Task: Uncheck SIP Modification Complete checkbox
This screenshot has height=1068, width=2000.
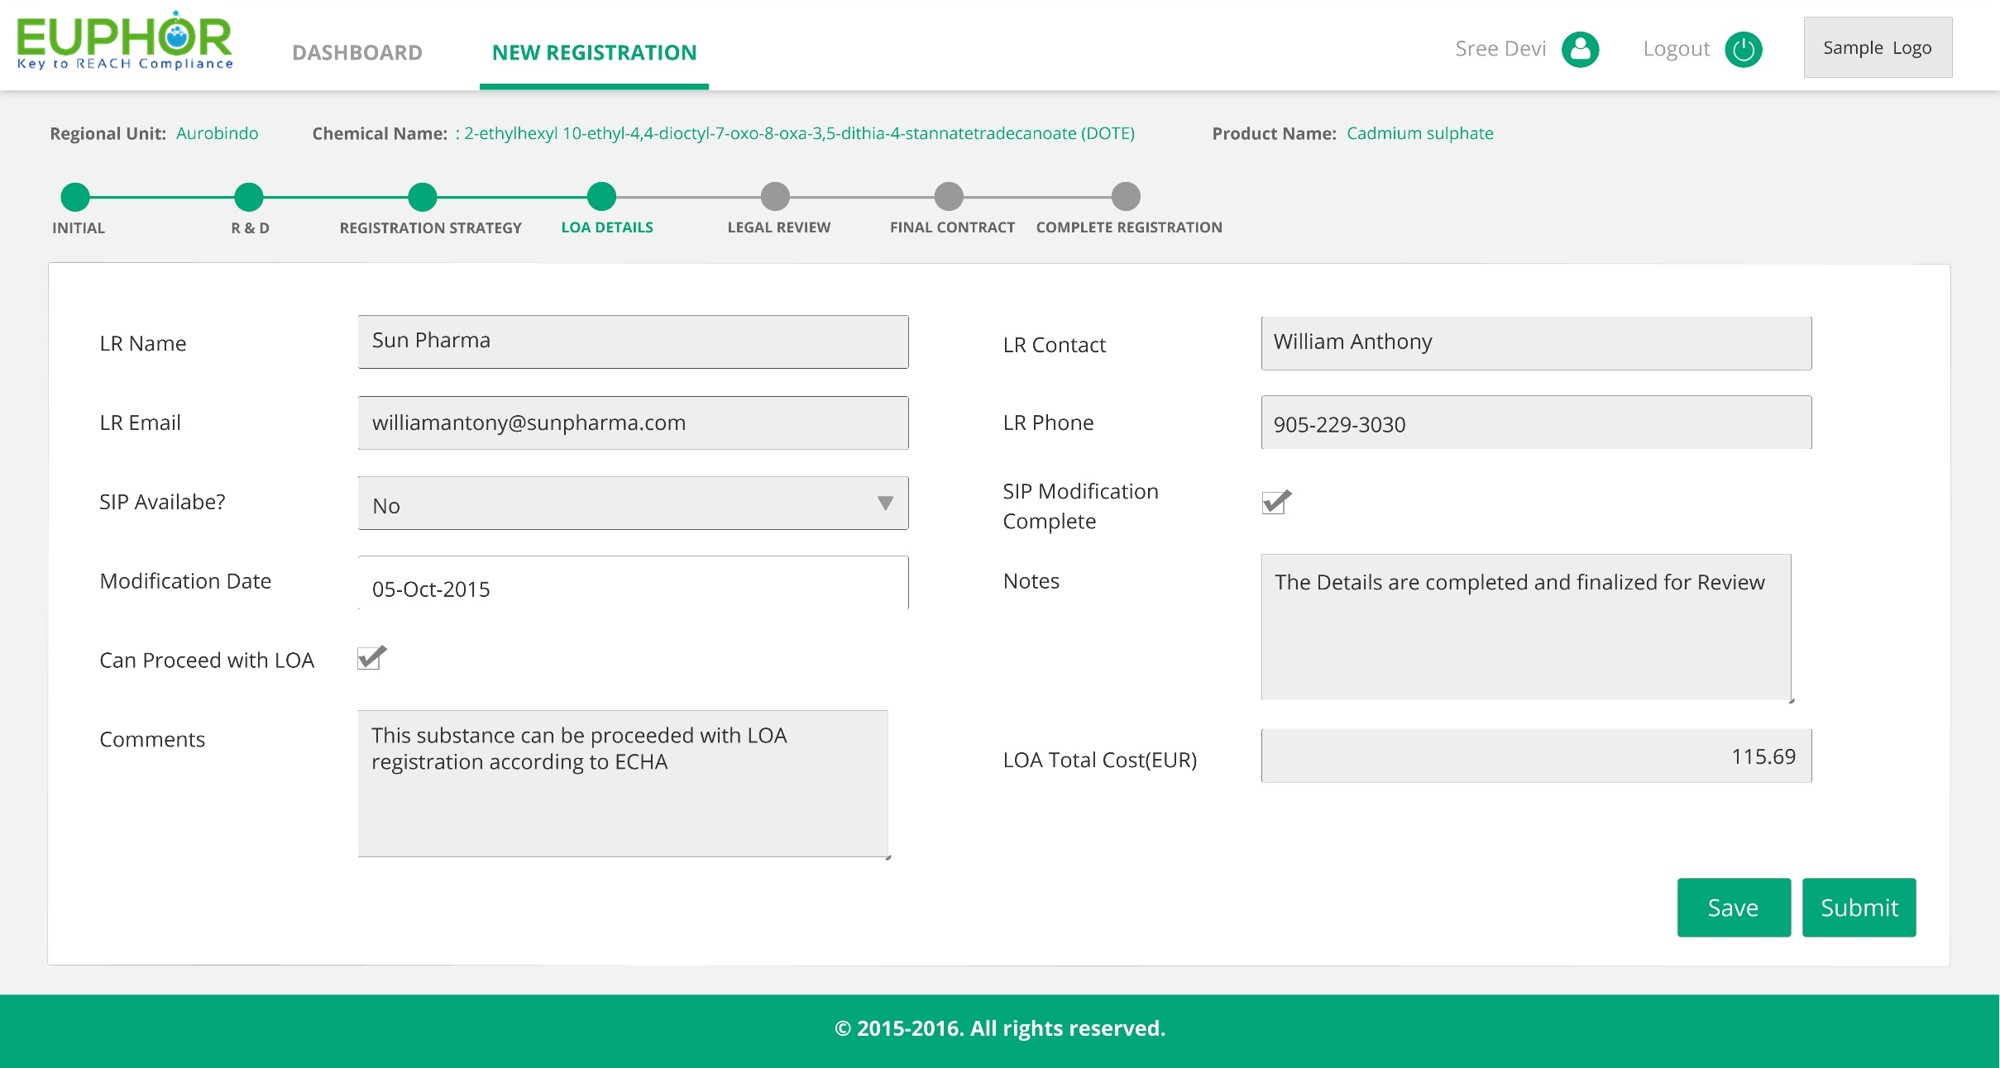Action: [x=1275, y=502]
